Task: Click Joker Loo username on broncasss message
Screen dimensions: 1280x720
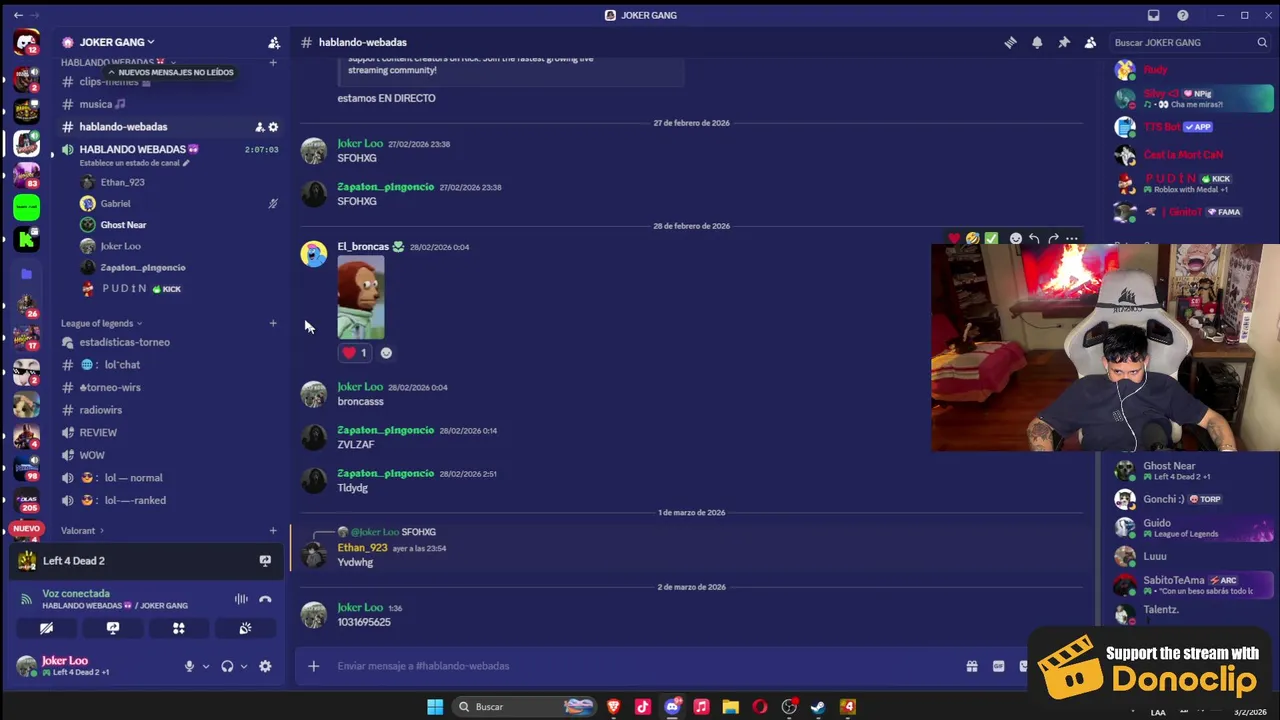Action: tap(360, 387)
